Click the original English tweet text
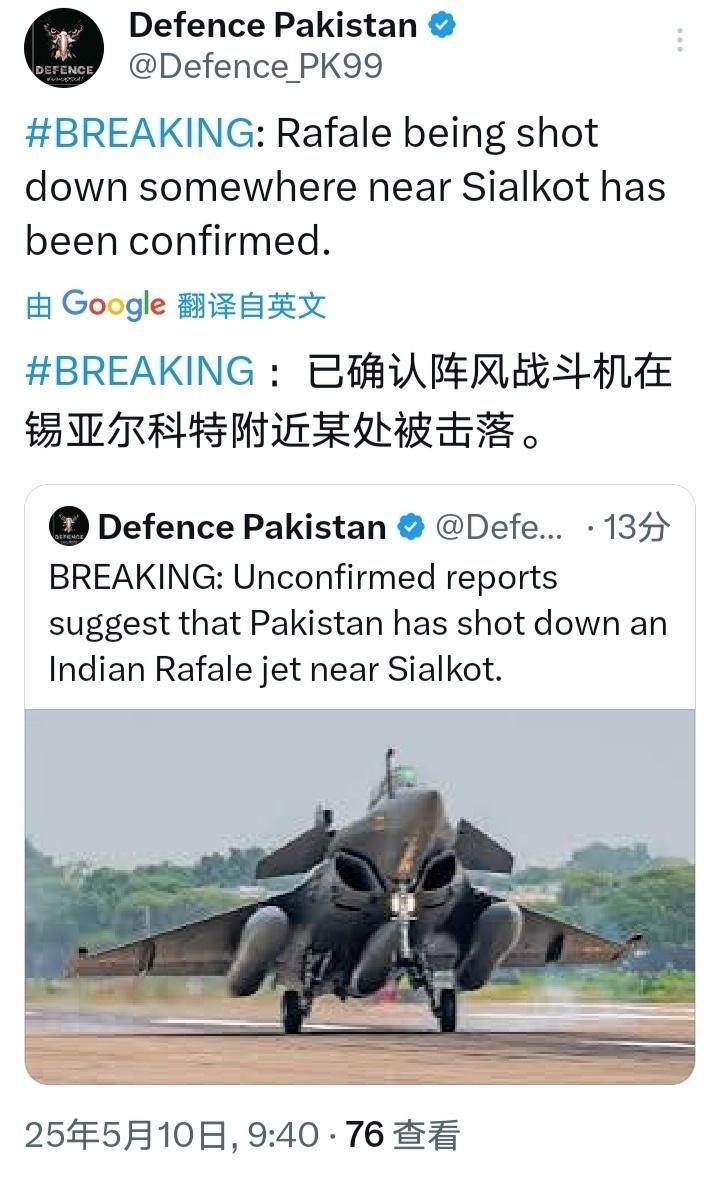The image size is (720, 1179). [x=346, y=187]
